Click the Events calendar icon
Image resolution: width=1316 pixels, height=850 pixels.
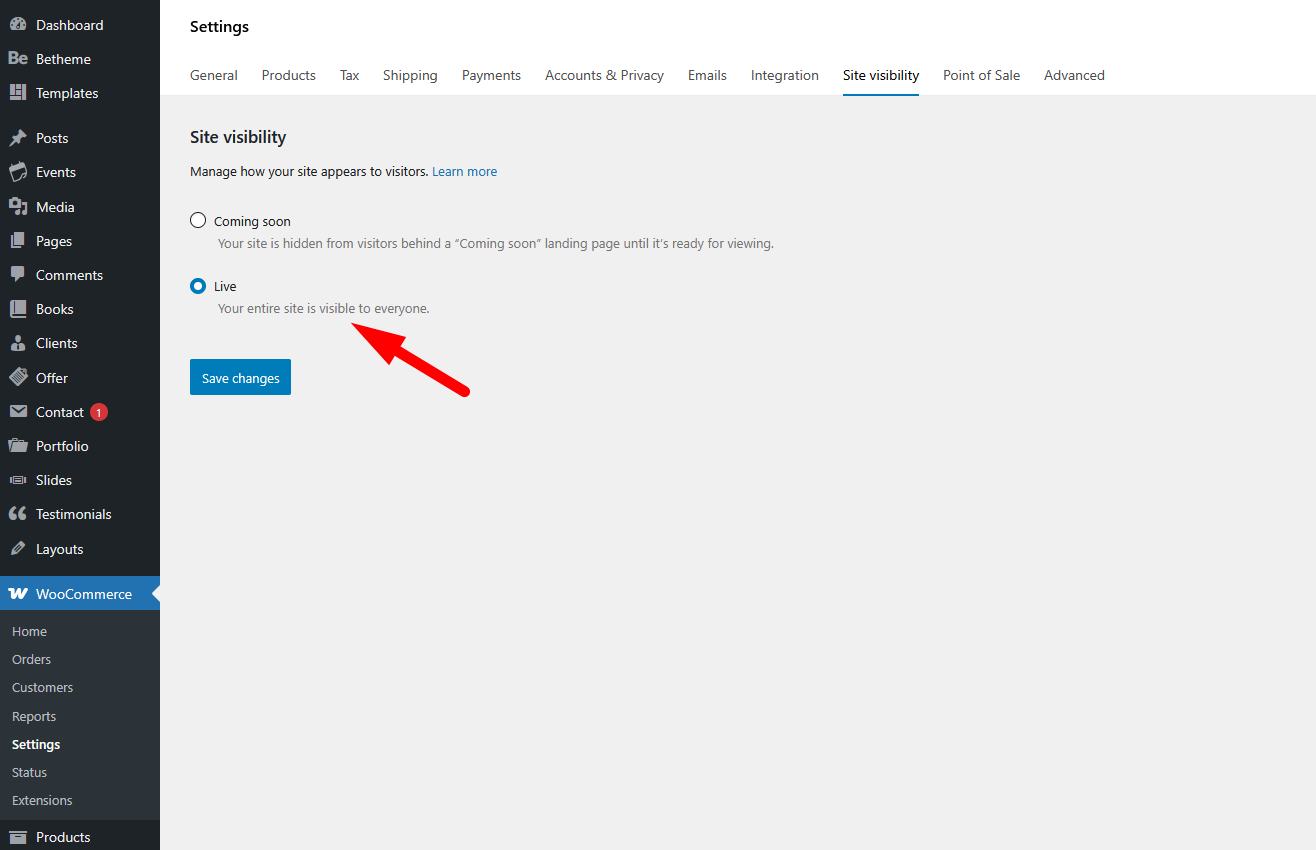pos(18,172)
